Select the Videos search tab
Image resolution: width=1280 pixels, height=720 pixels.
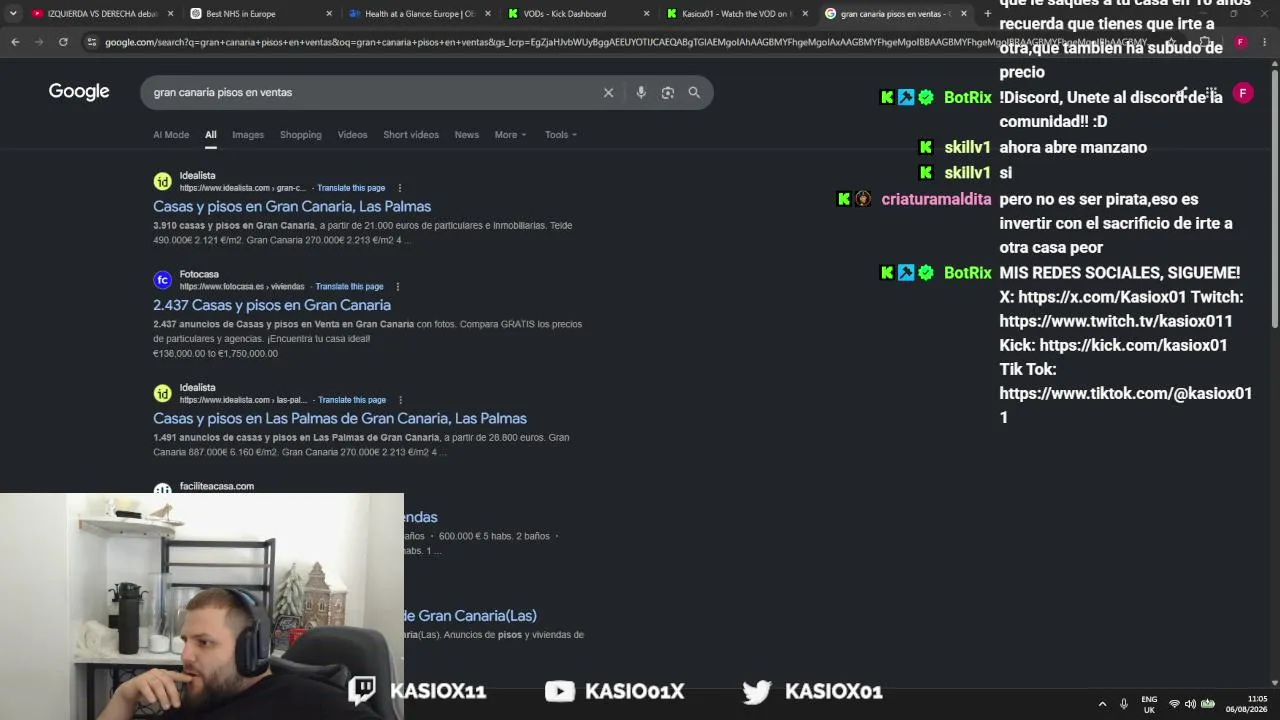coord(352,135)
